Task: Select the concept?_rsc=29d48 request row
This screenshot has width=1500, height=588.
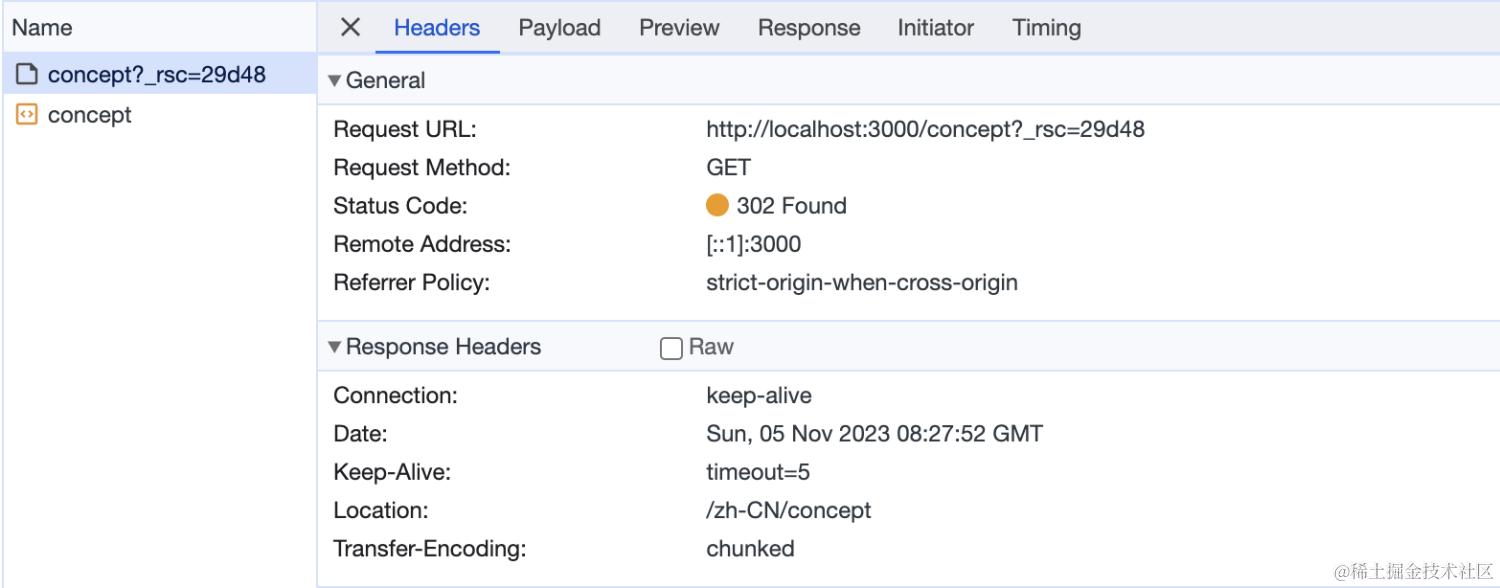Action: click(x=156, y=74)
